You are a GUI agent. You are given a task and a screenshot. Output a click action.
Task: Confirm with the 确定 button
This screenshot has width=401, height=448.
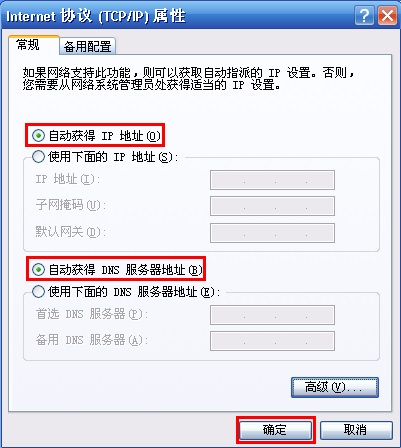click(x=276, y=430)
